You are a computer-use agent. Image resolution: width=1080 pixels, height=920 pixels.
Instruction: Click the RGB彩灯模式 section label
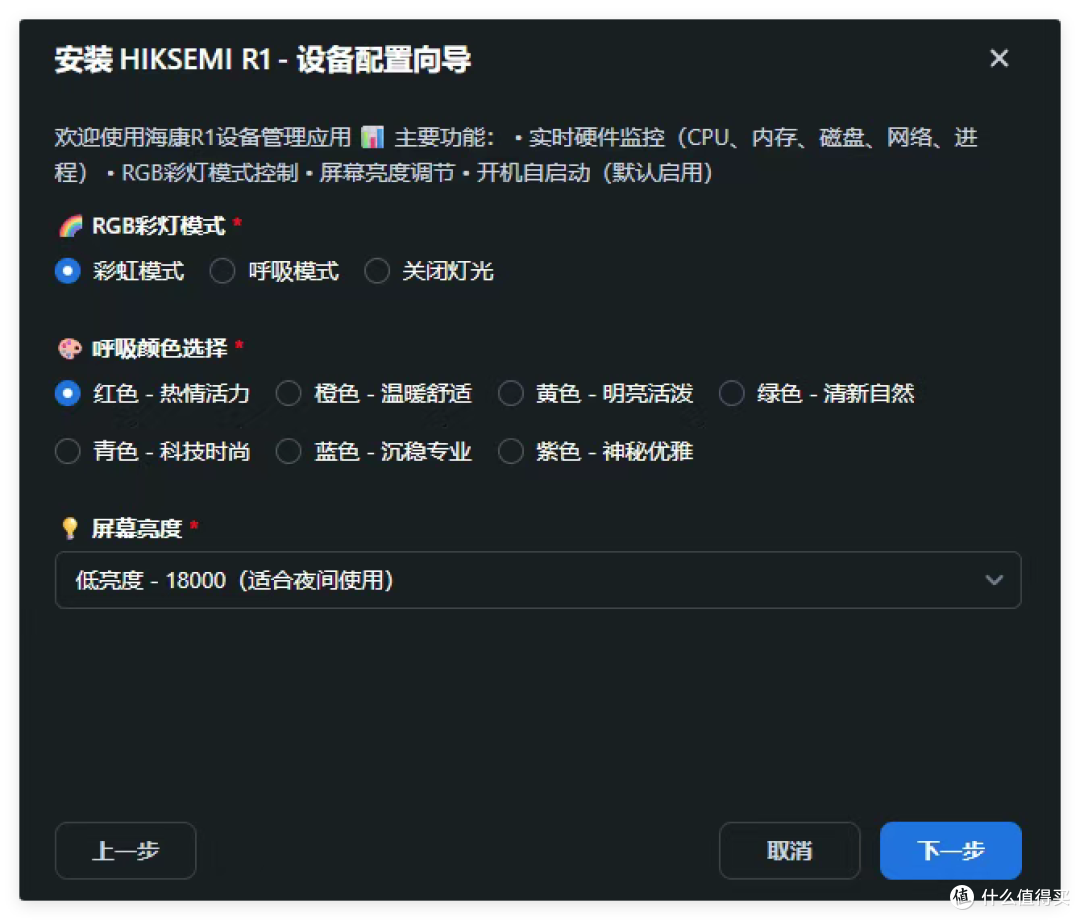tap(158, 226)
